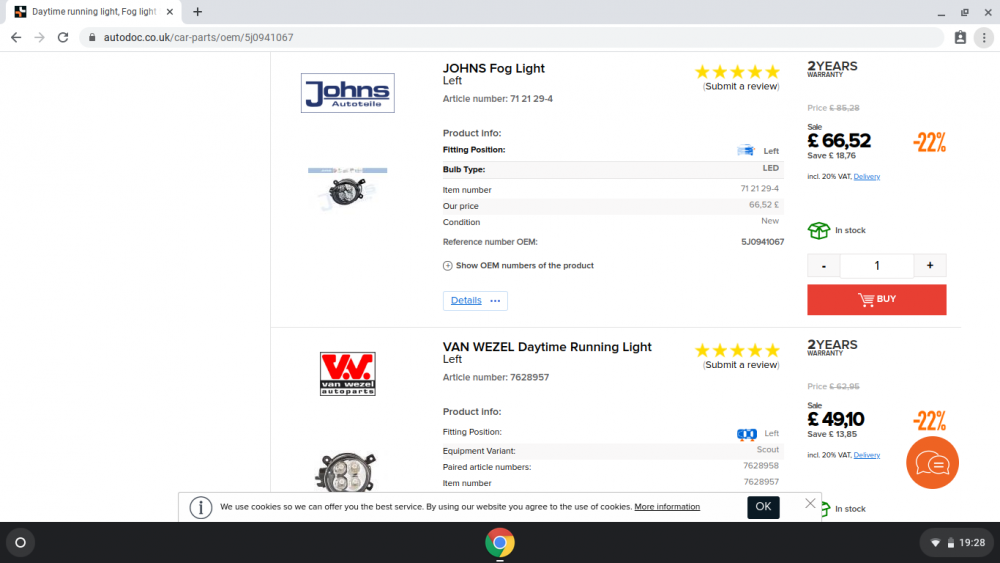
Task: Click the Van Wezel Autoparts brand logo
Action: [x=348, y=374]
